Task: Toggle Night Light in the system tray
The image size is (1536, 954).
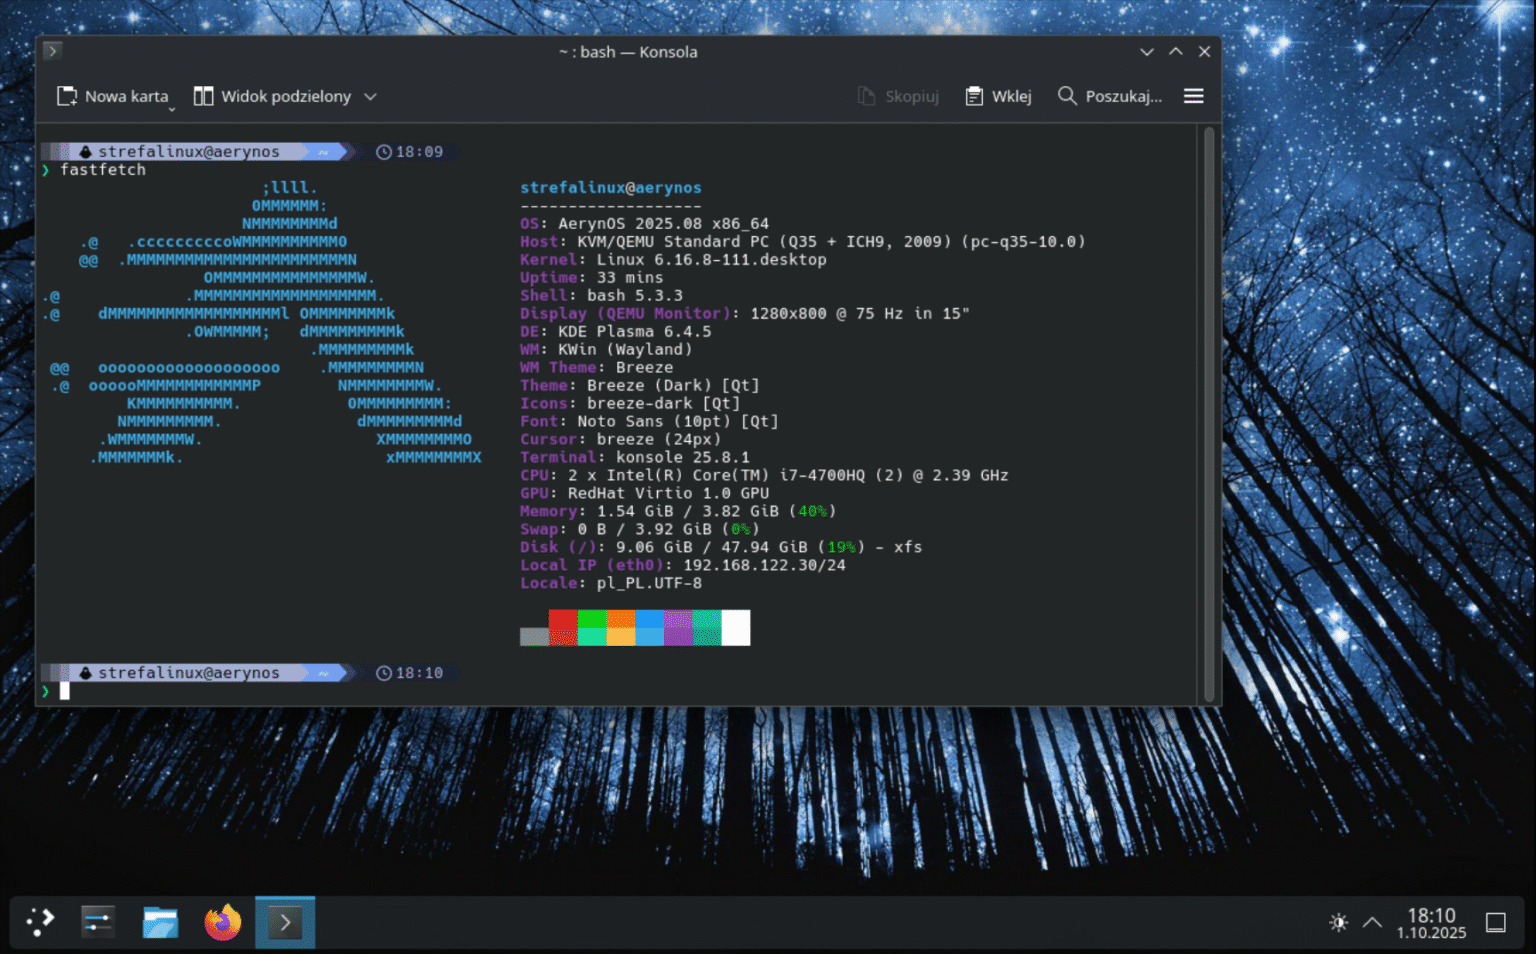Action: [1337, 921]
